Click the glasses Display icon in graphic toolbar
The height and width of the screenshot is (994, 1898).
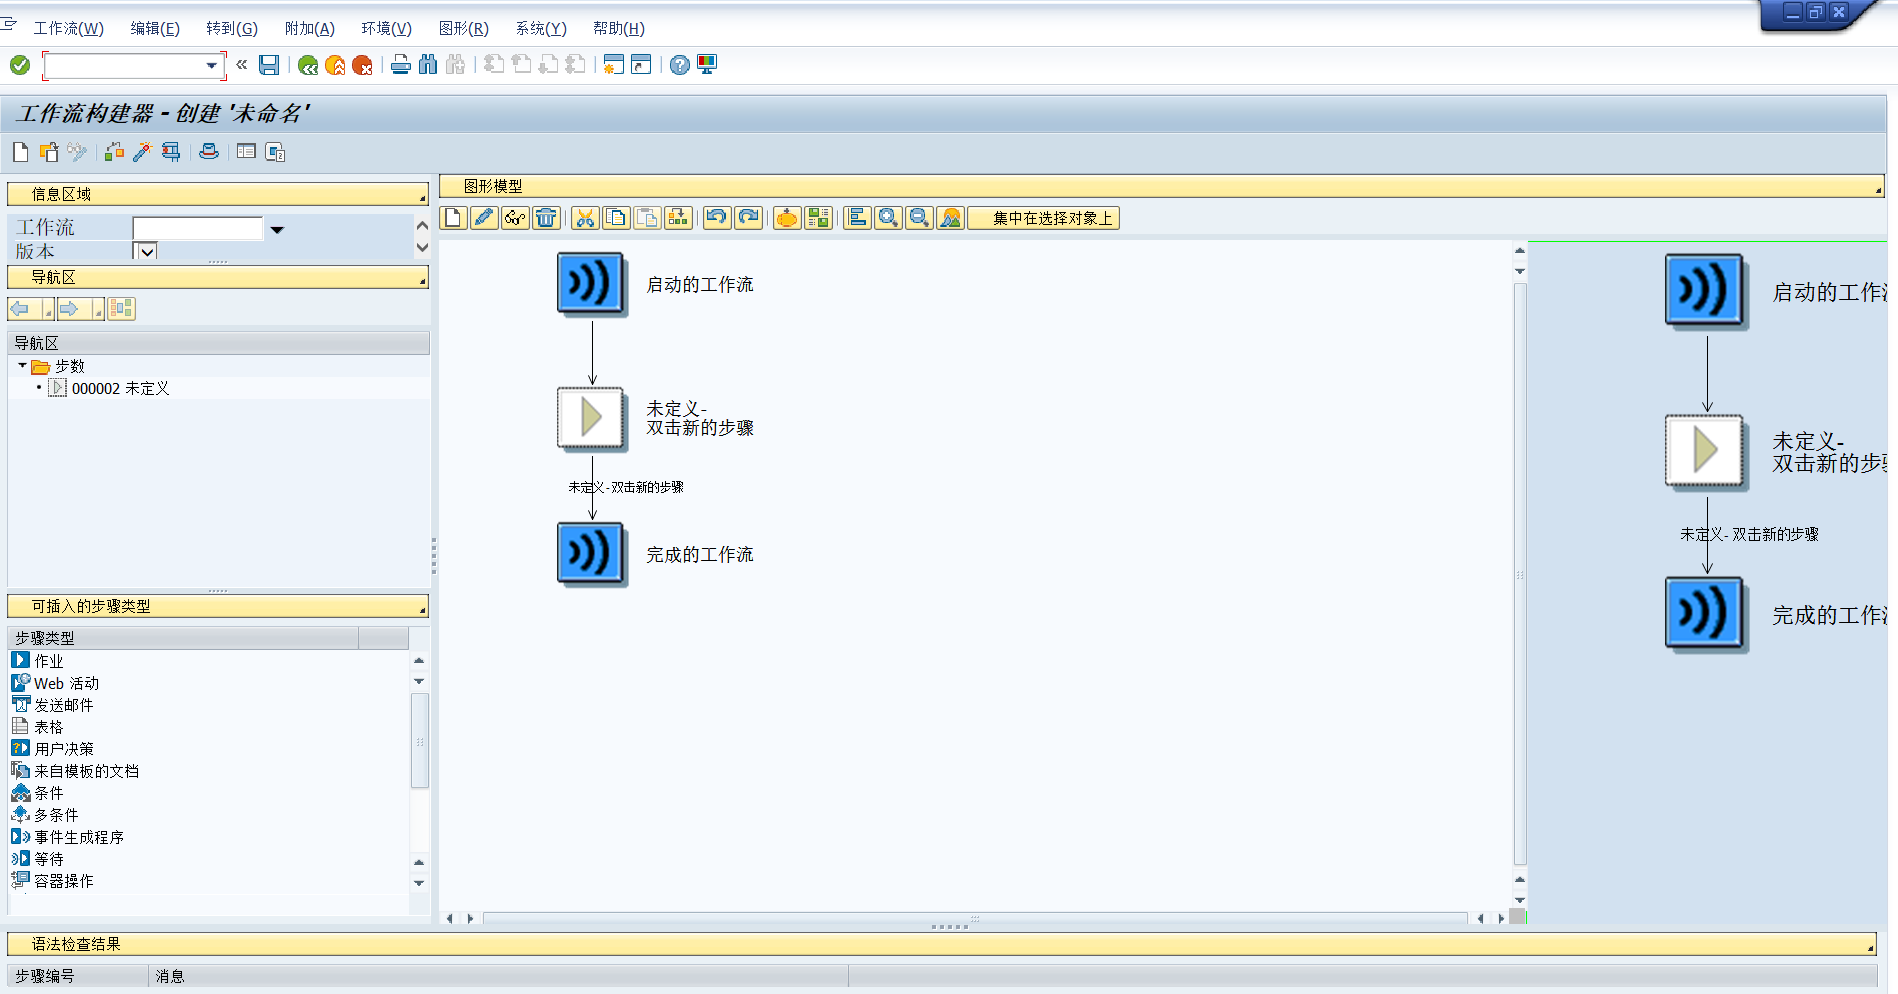coord(515,218)
